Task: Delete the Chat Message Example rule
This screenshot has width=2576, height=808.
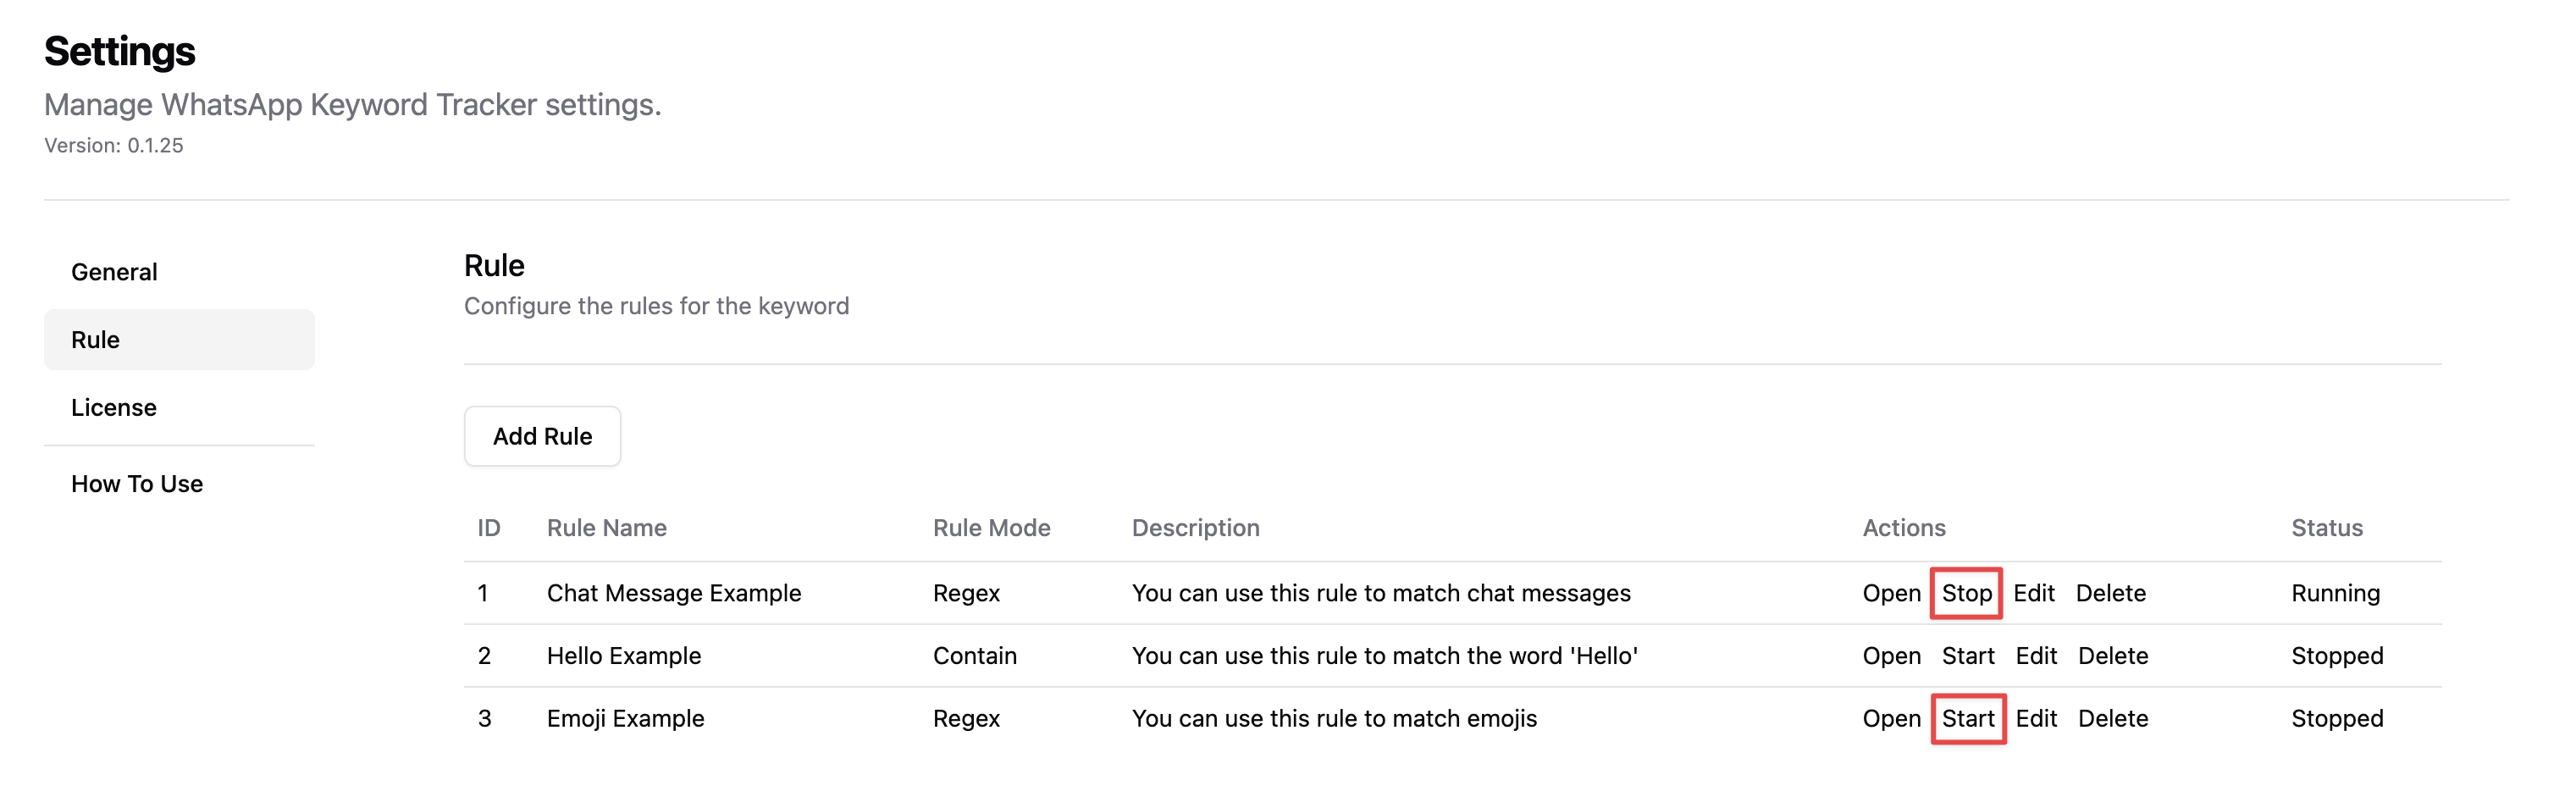Action: [2110, 593]
